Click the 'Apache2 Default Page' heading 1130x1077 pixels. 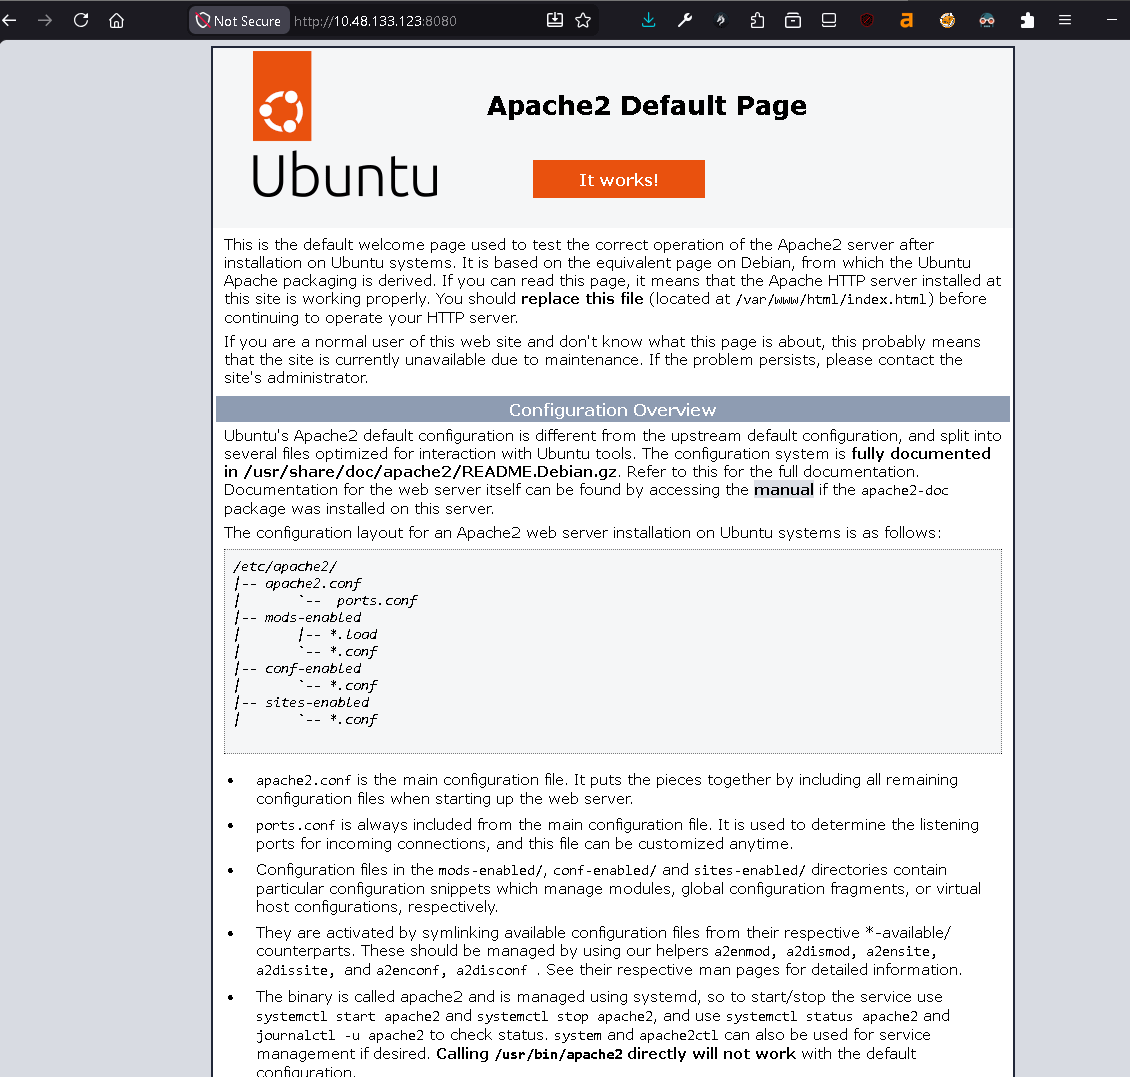(646, 105)
